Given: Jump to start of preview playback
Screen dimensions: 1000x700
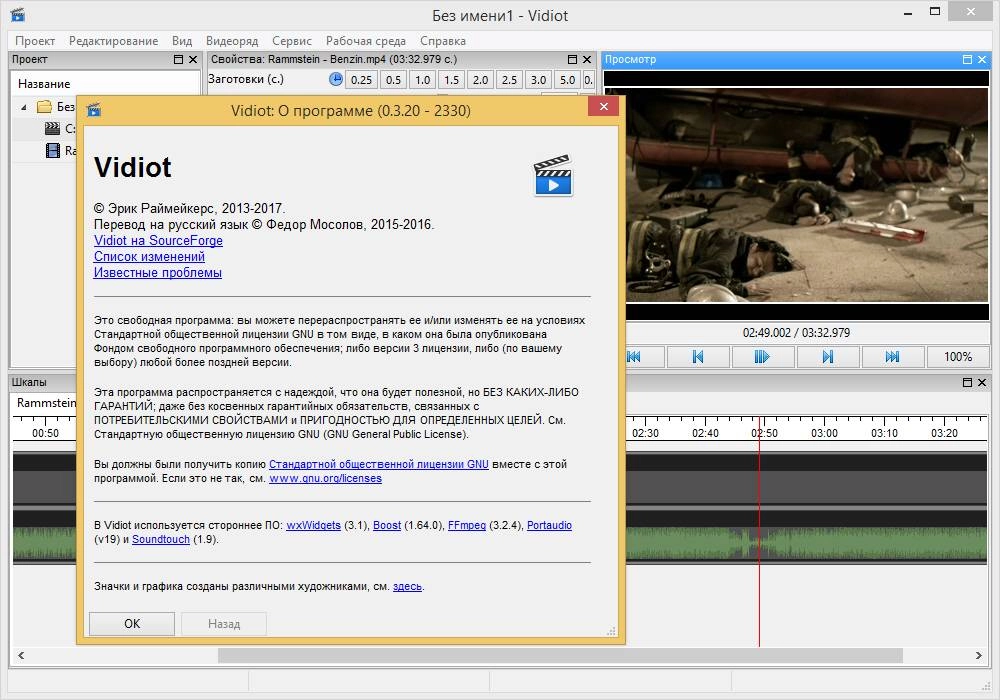Looking at the screenshot, I should tap(633, 357).
